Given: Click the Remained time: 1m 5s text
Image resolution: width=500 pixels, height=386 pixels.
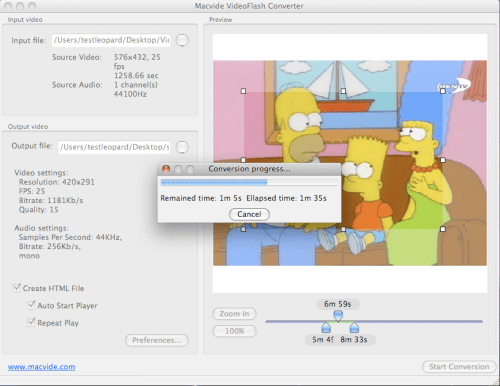Looking at the screenshot, I should [x=201, y=198].
